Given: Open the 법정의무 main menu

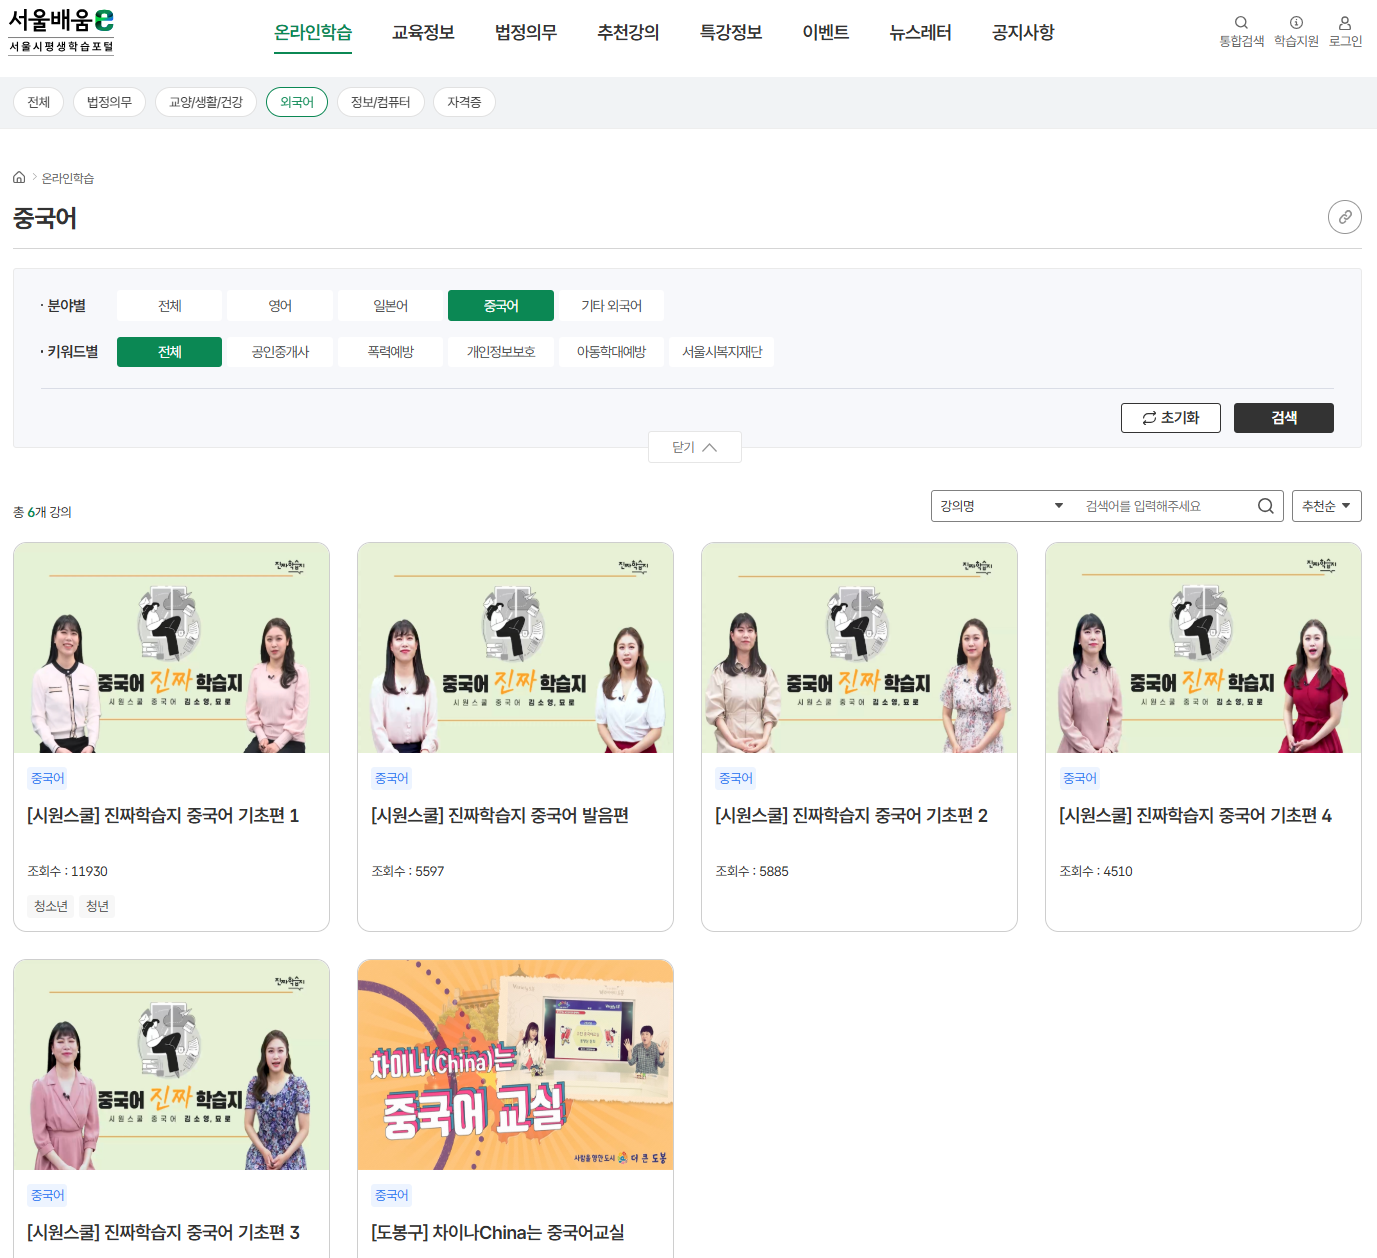Looking at the screenshot, I should tap(526, 33).
